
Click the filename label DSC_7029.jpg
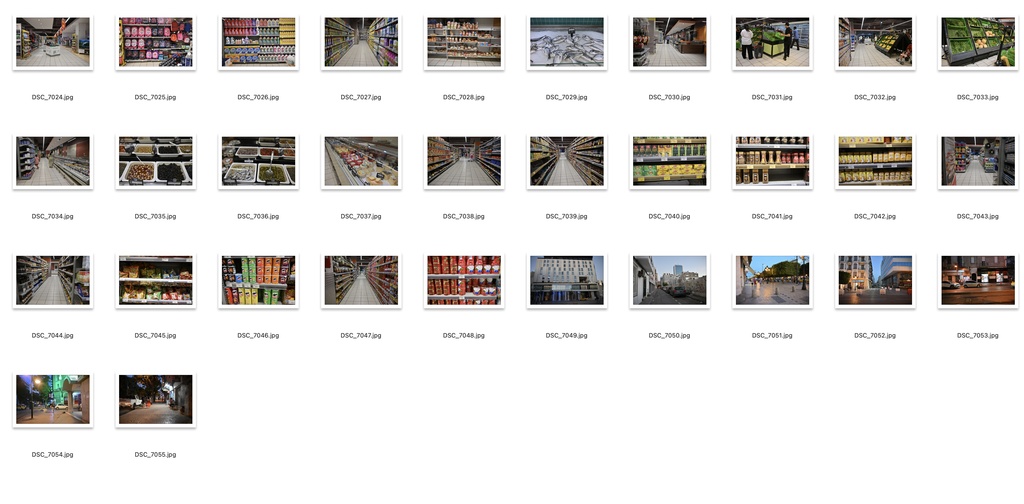pos(567,97)
